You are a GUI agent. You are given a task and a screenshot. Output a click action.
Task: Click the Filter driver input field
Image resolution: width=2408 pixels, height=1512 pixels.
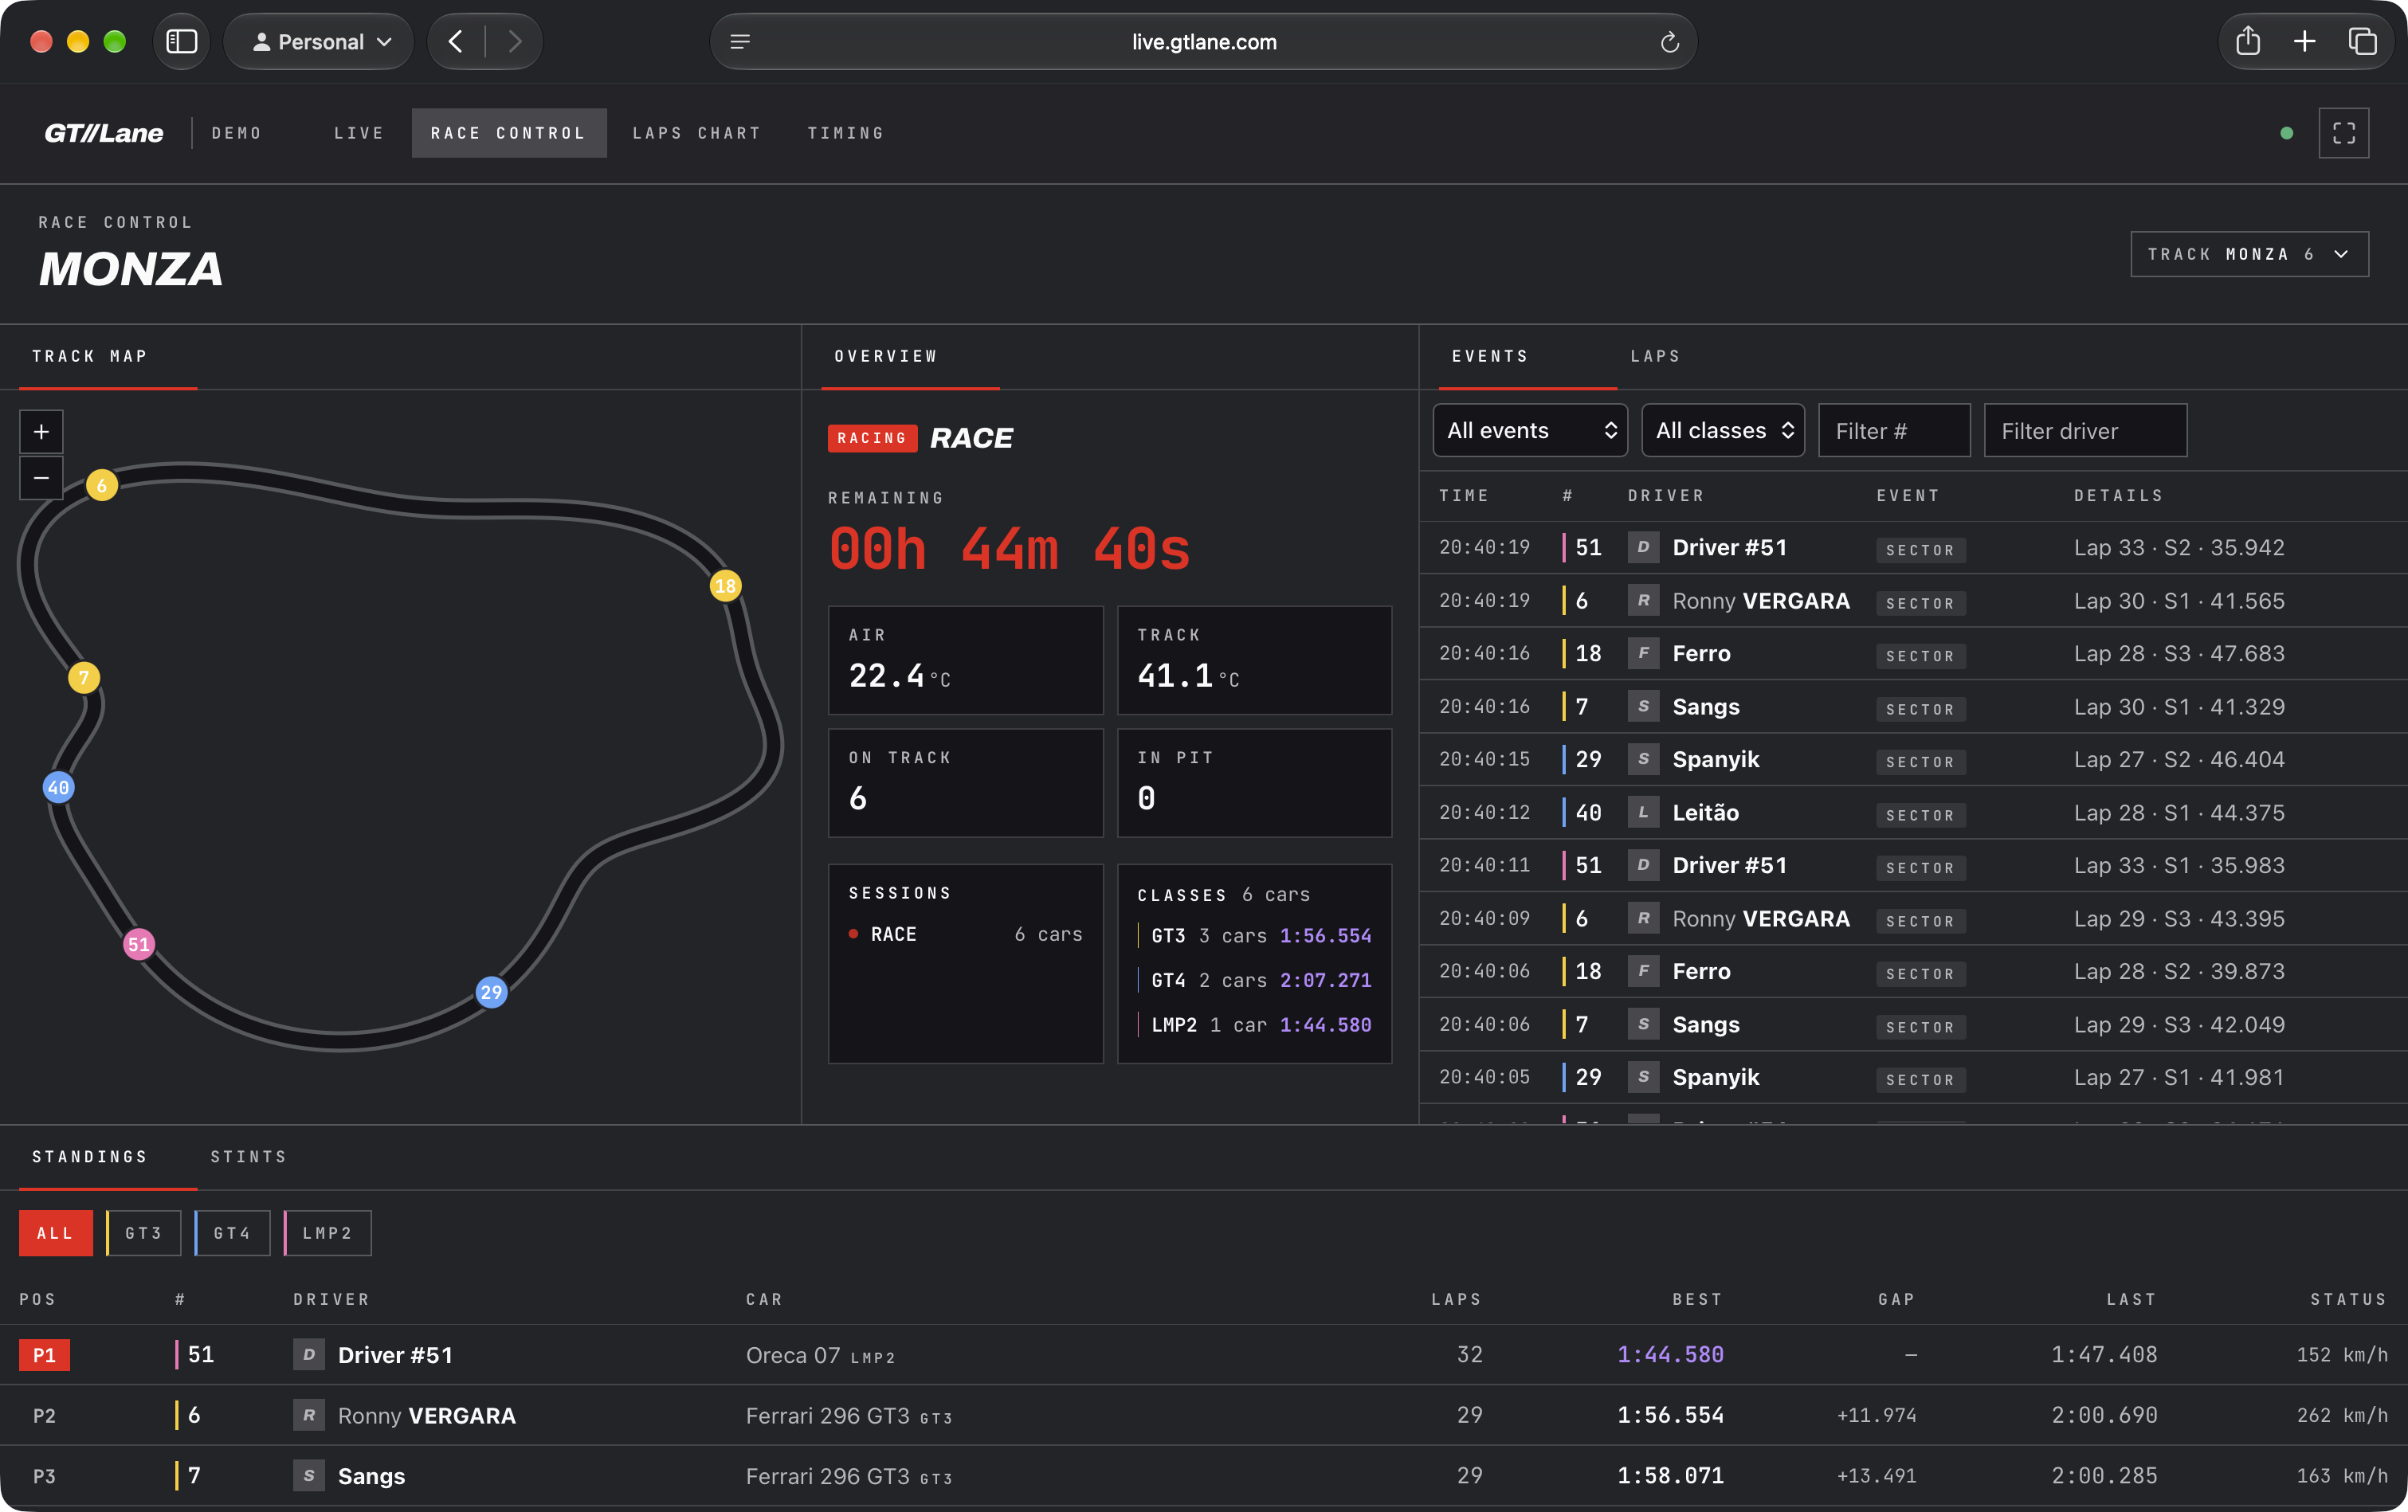pos(2085,431)
